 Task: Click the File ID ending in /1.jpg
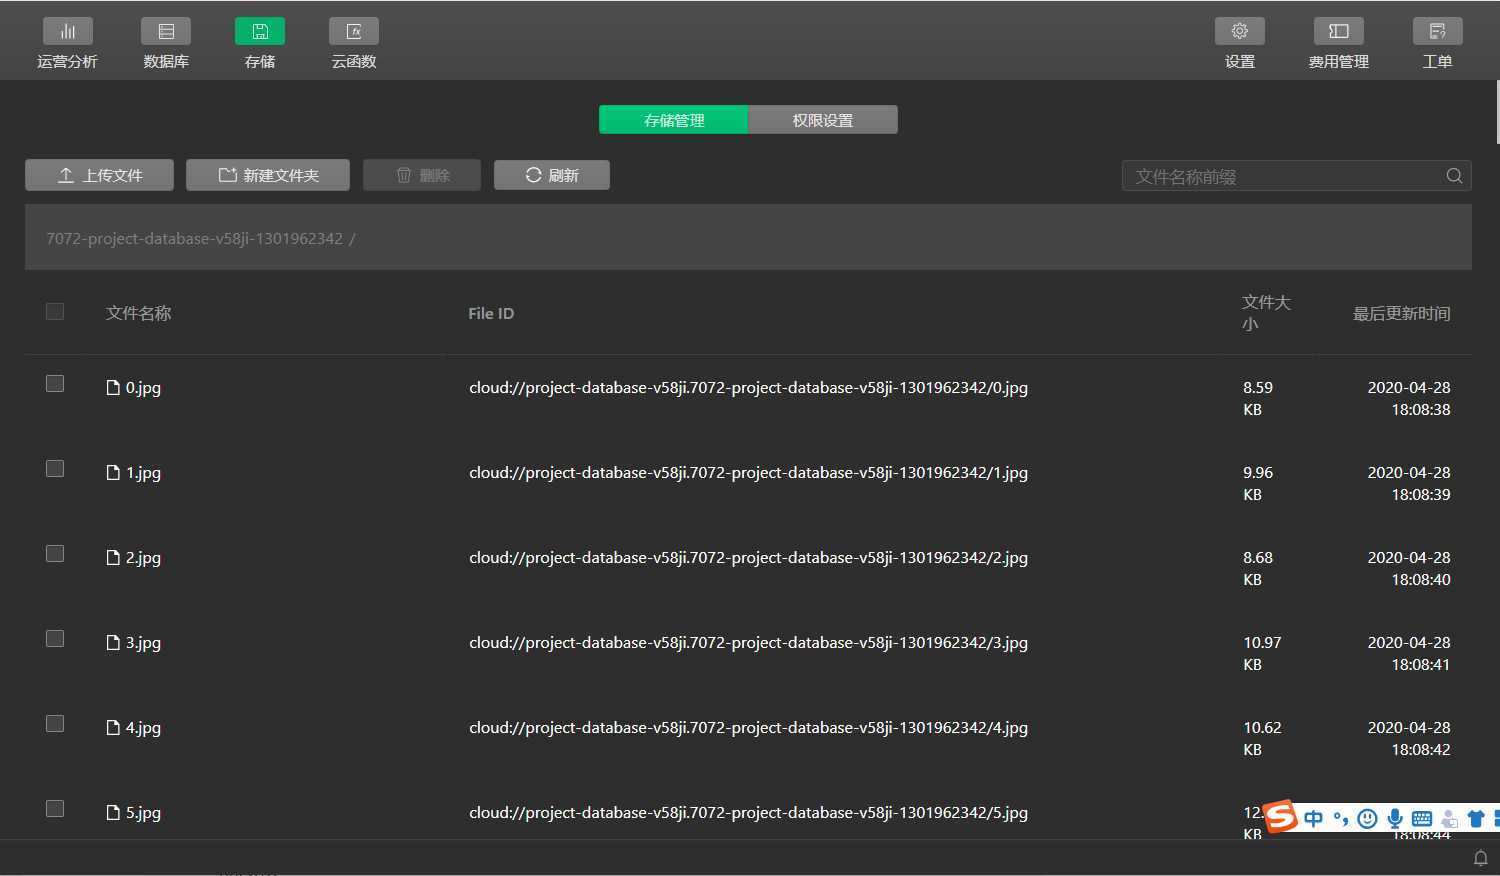[748, 473]
